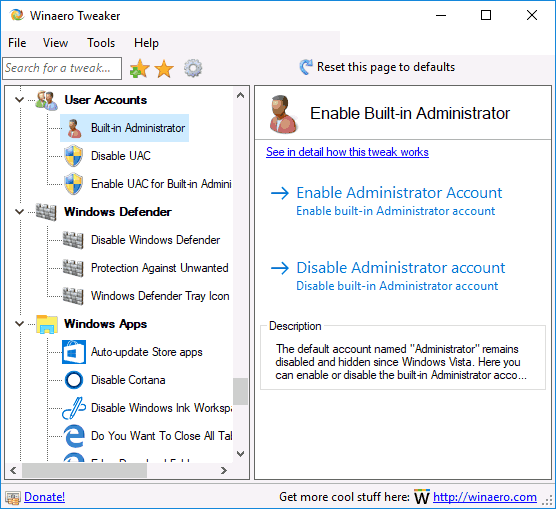
Task: Collapse the User Accounts tree group
Action: click(x=20, y=100)
